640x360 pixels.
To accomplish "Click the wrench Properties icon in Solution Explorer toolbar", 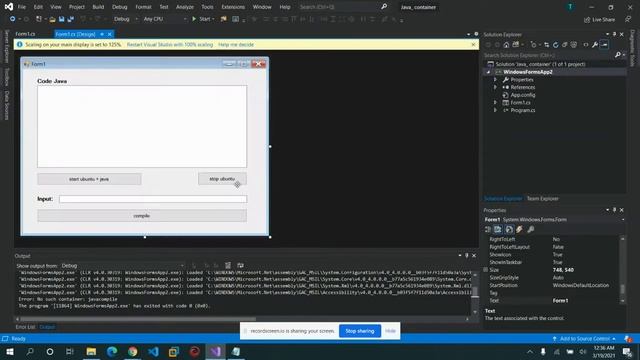I will point(595,45).
